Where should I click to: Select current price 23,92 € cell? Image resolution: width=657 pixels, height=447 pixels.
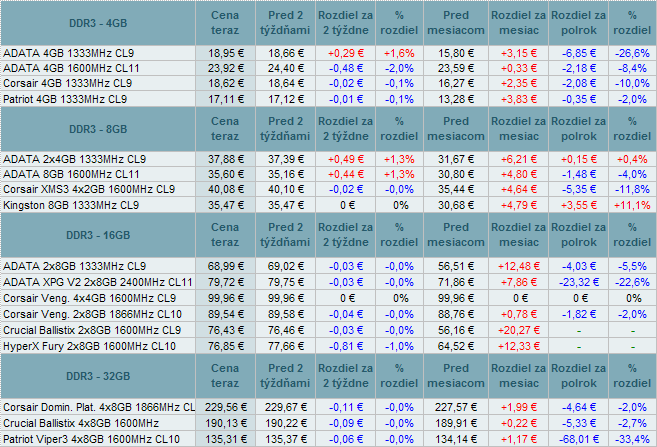coord(226,68)
